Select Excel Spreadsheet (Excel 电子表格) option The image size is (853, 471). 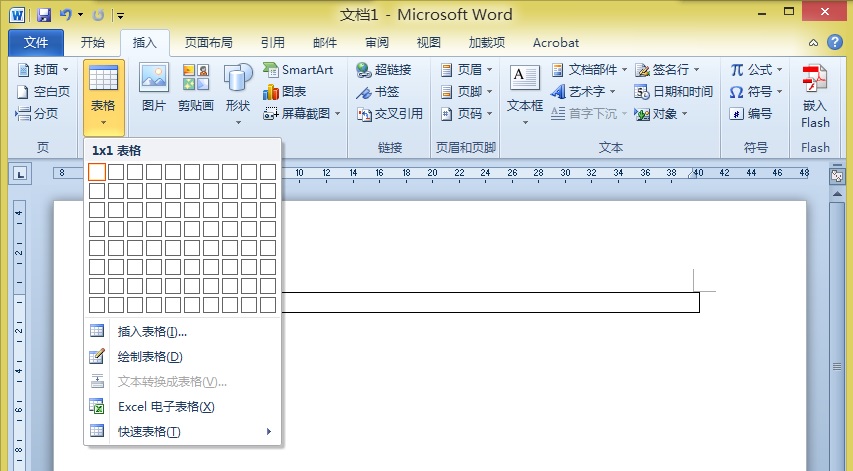pyautogui.click(x=165, y=407)
